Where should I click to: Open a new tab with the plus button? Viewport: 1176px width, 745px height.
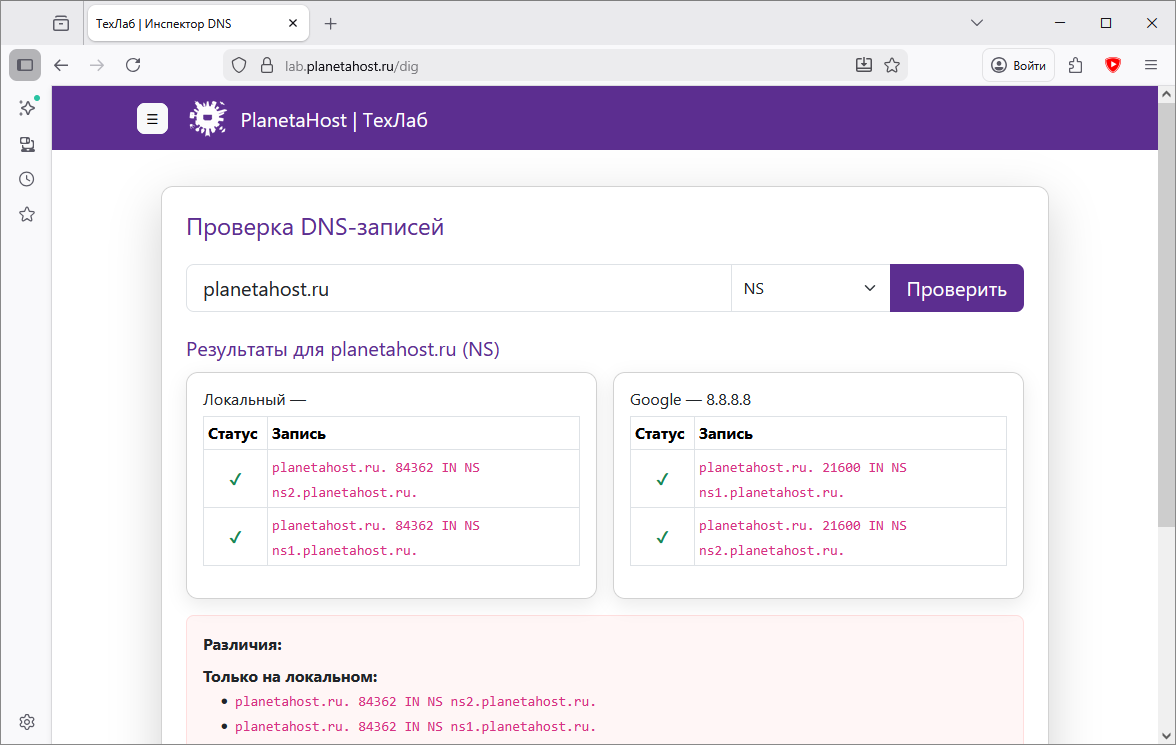[331, 24]
